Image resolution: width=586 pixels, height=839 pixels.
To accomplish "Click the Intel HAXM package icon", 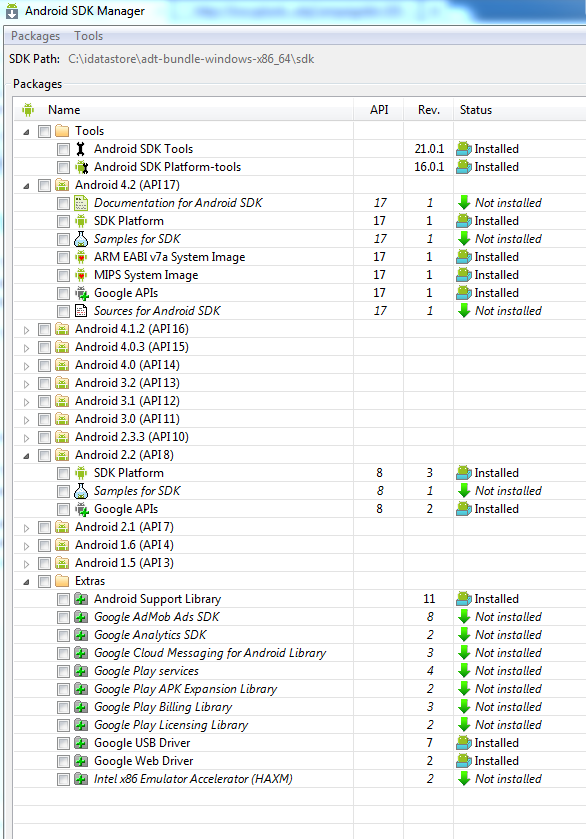I will (x=81, y=779).
